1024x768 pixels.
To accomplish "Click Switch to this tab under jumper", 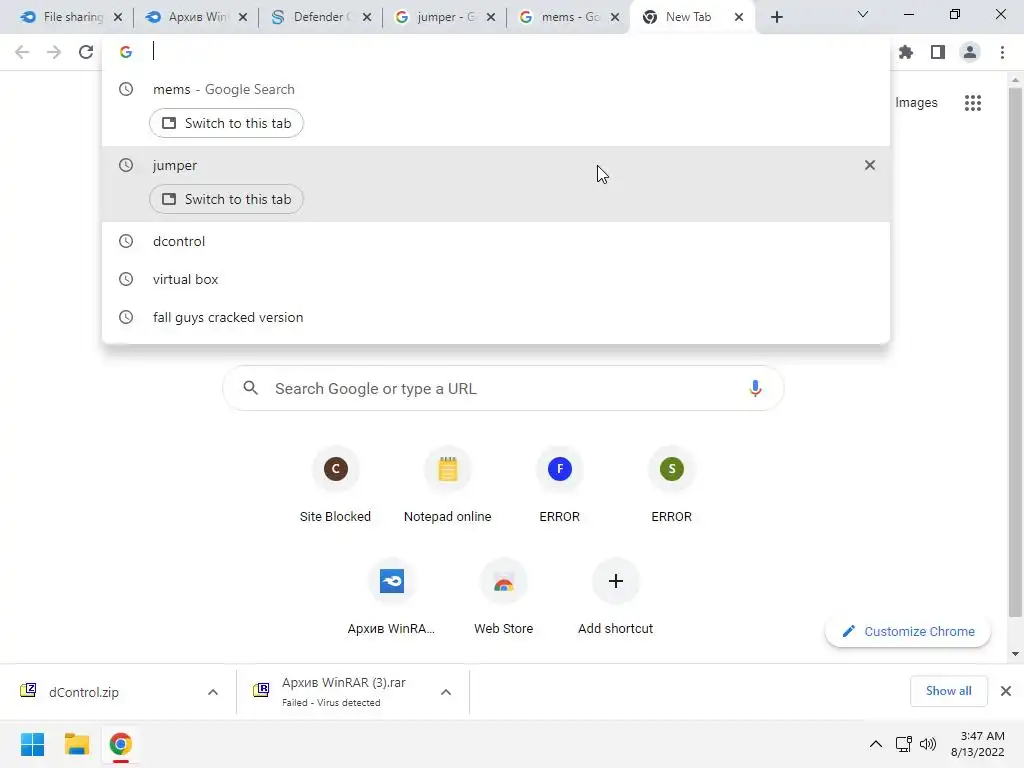I will (226, 199).
